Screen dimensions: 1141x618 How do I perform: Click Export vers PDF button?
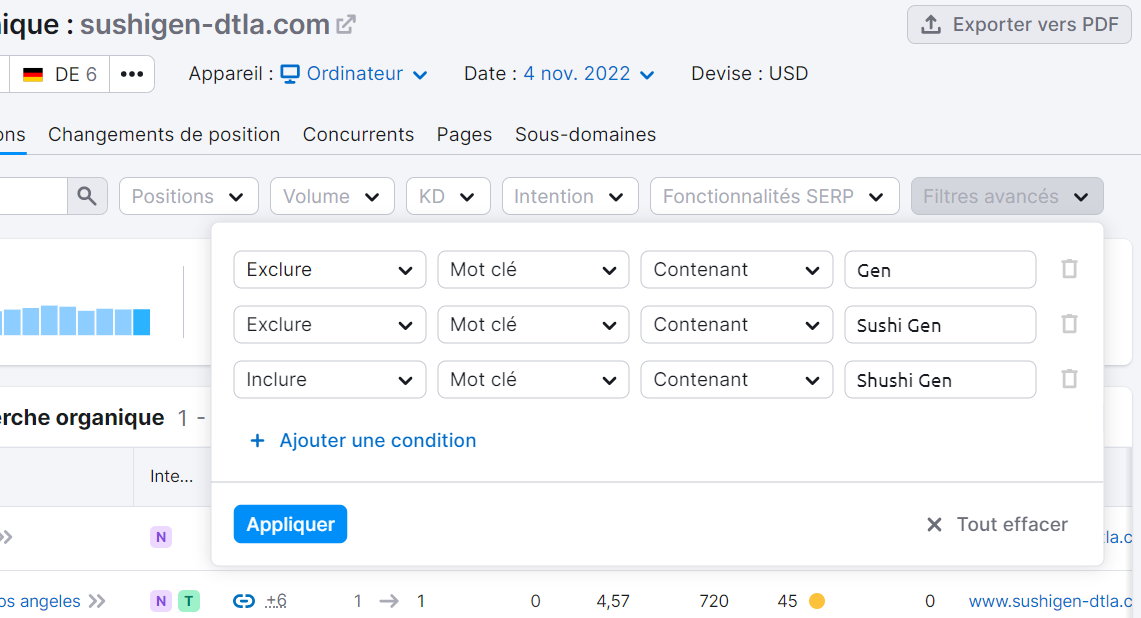(x=1019, y=25)
